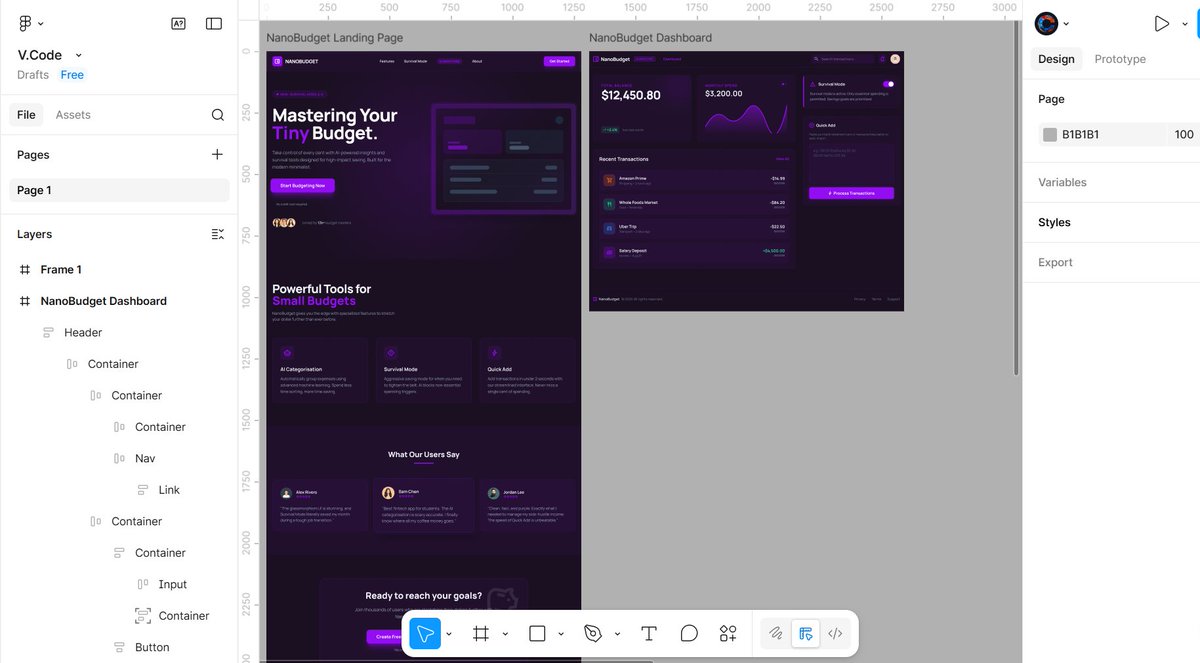1200x663 pixels.
Task: Open the B1B1B1 page color swatch
Action: pos(1050,134)
